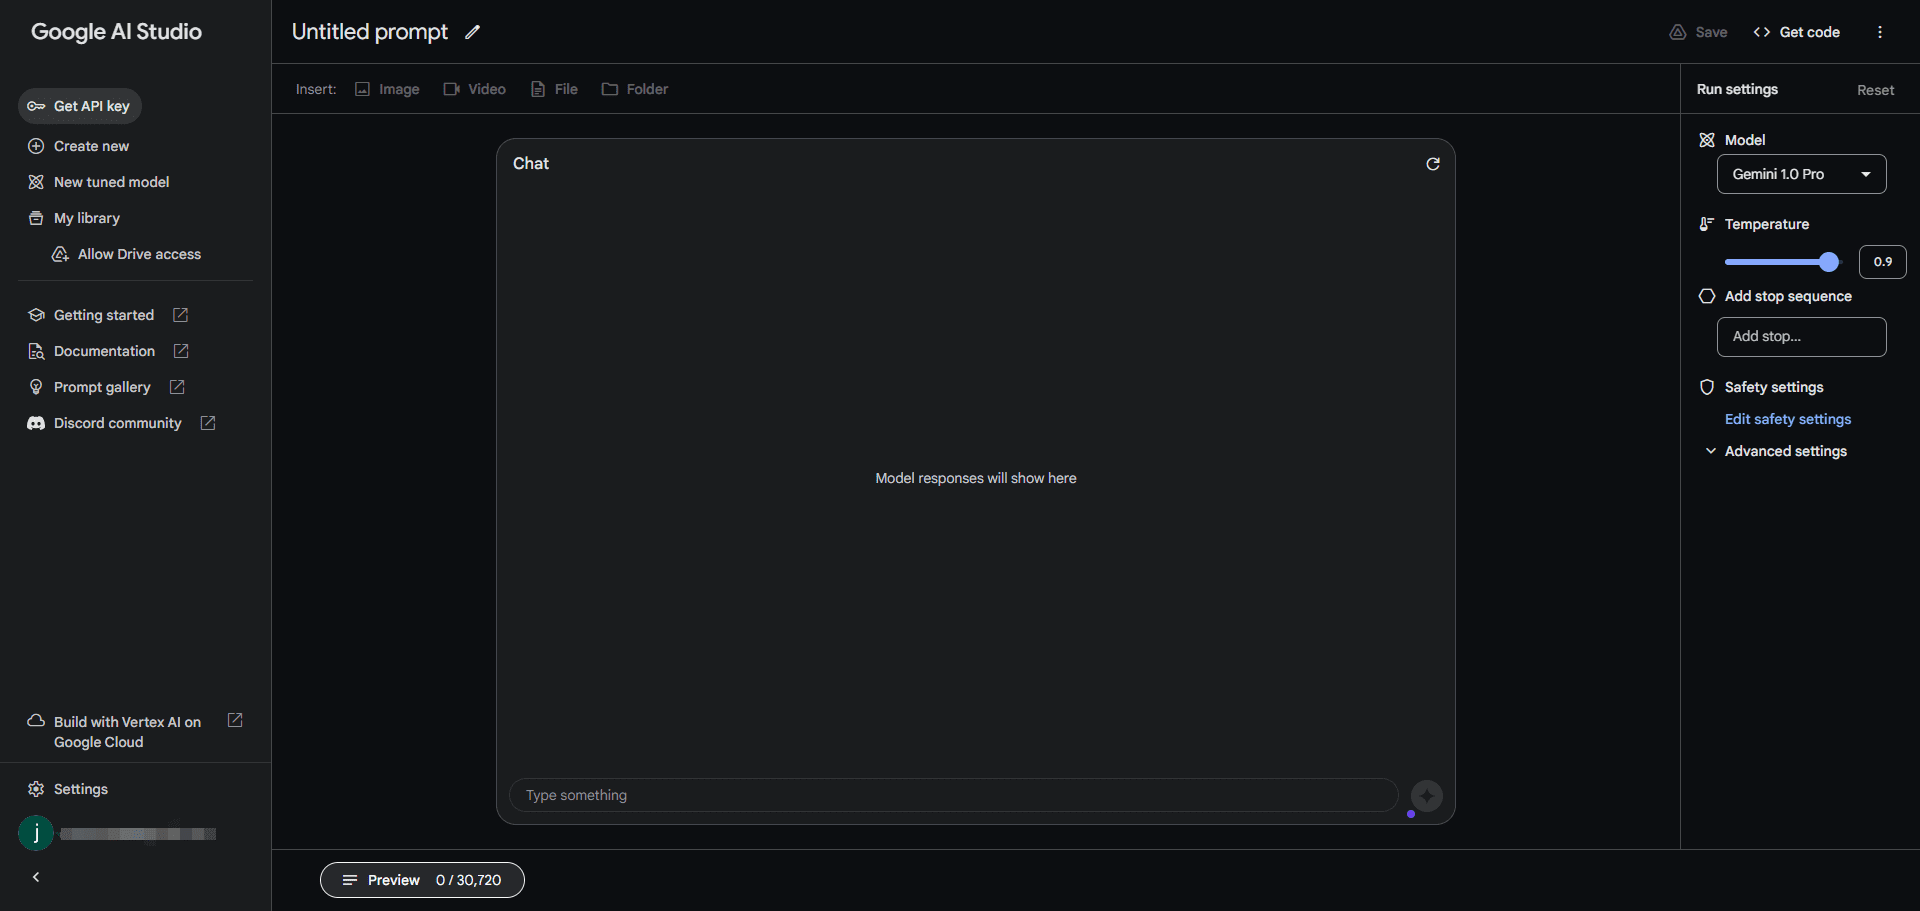Click the Untitled prompt title text

point(370,32)
